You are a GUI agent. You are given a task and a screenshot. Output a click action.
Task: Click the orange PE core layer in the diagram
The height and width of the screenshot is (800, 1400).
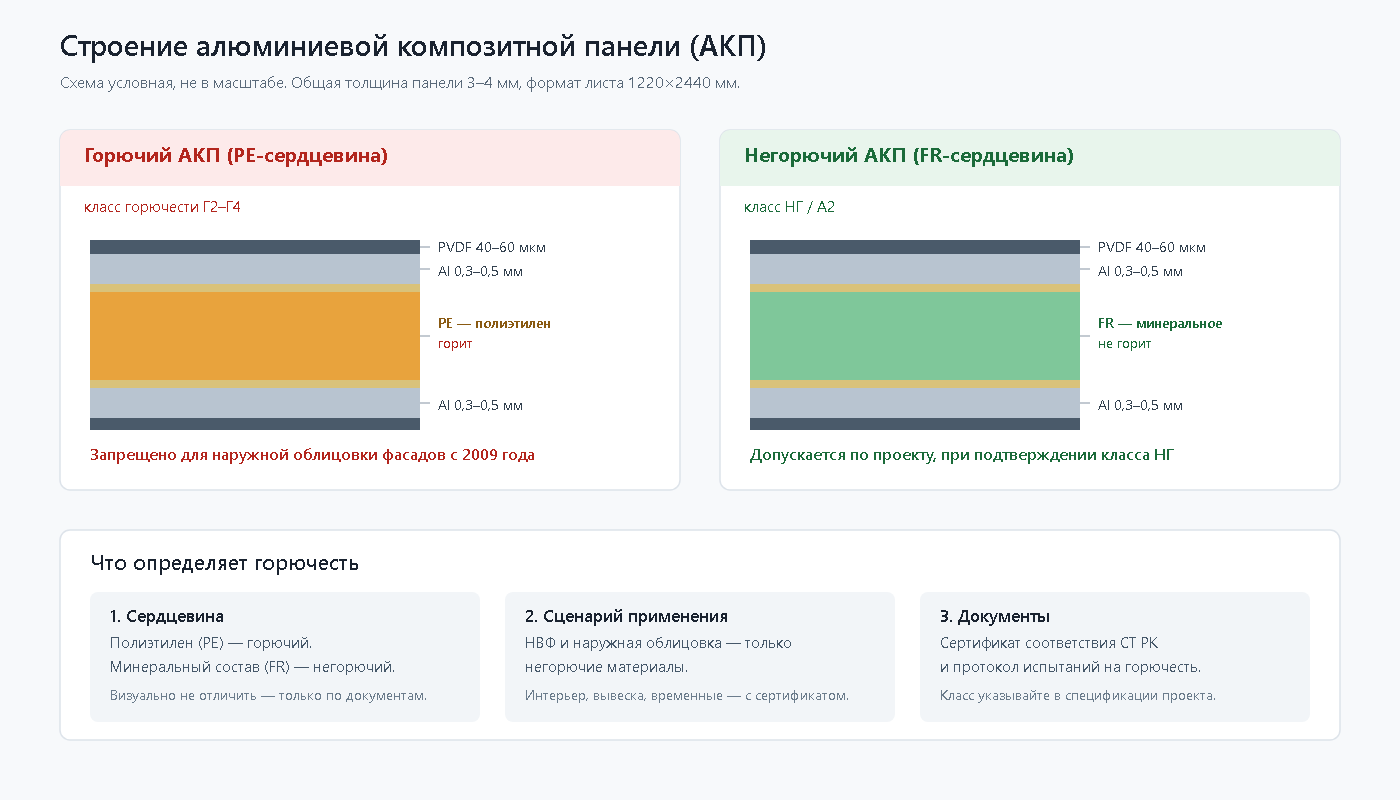tap(255, 335)
